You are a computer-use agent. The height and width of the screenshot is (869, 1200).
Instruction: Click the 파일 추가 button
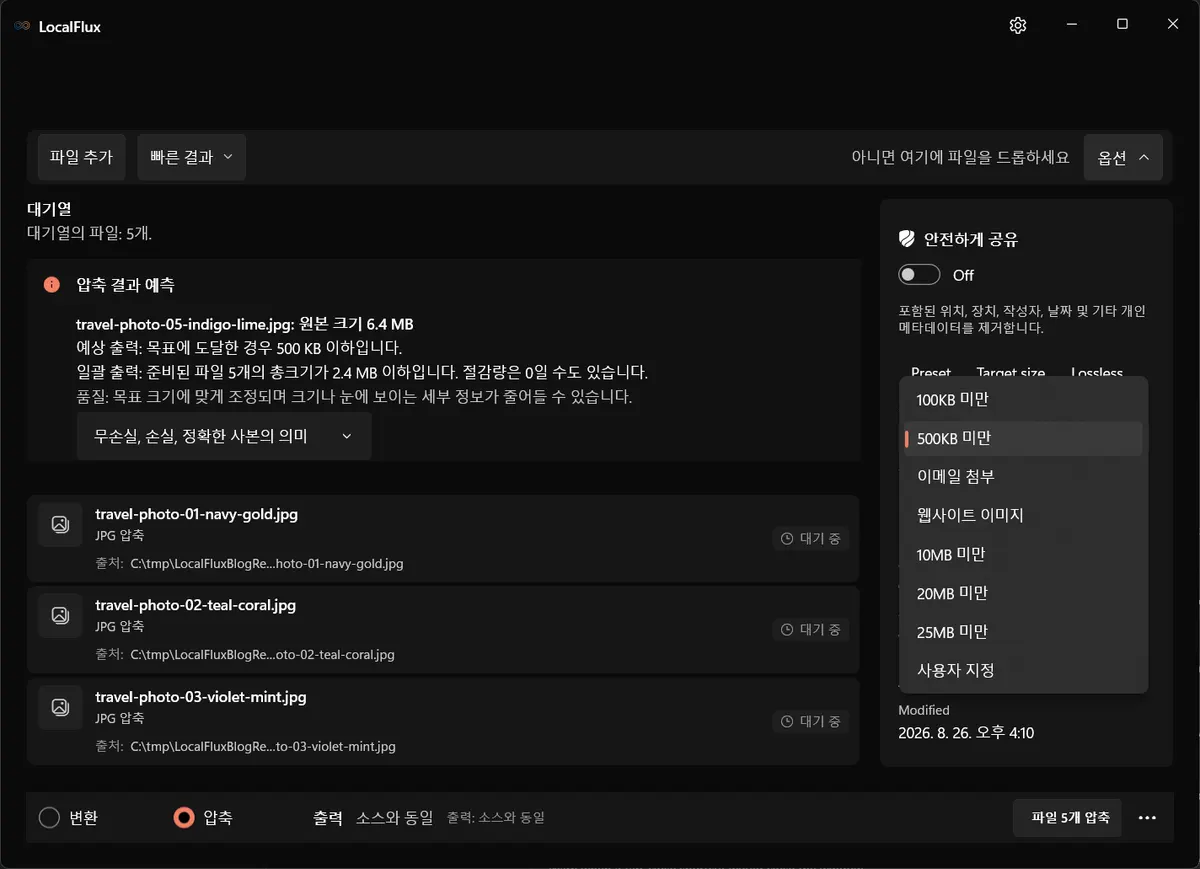click(x=81, y=157)
